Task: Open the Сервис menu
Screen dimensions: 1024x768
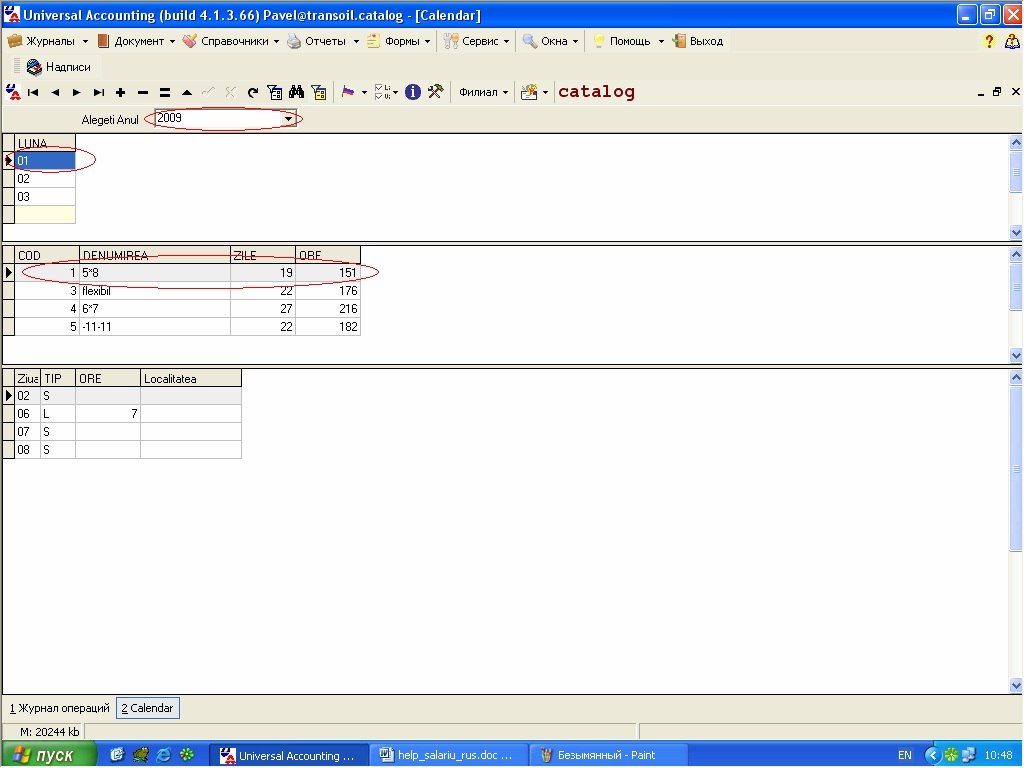Action: click(476, 41)
